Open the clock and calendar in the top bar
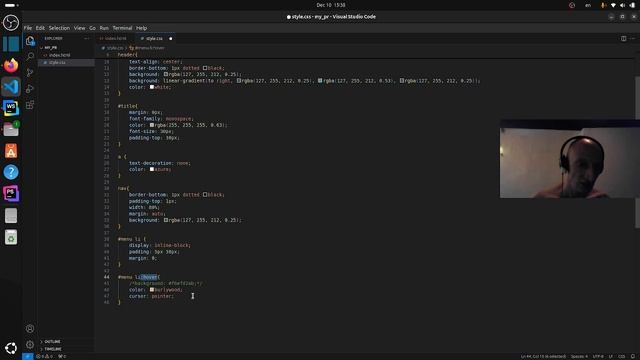 (331, 5)
